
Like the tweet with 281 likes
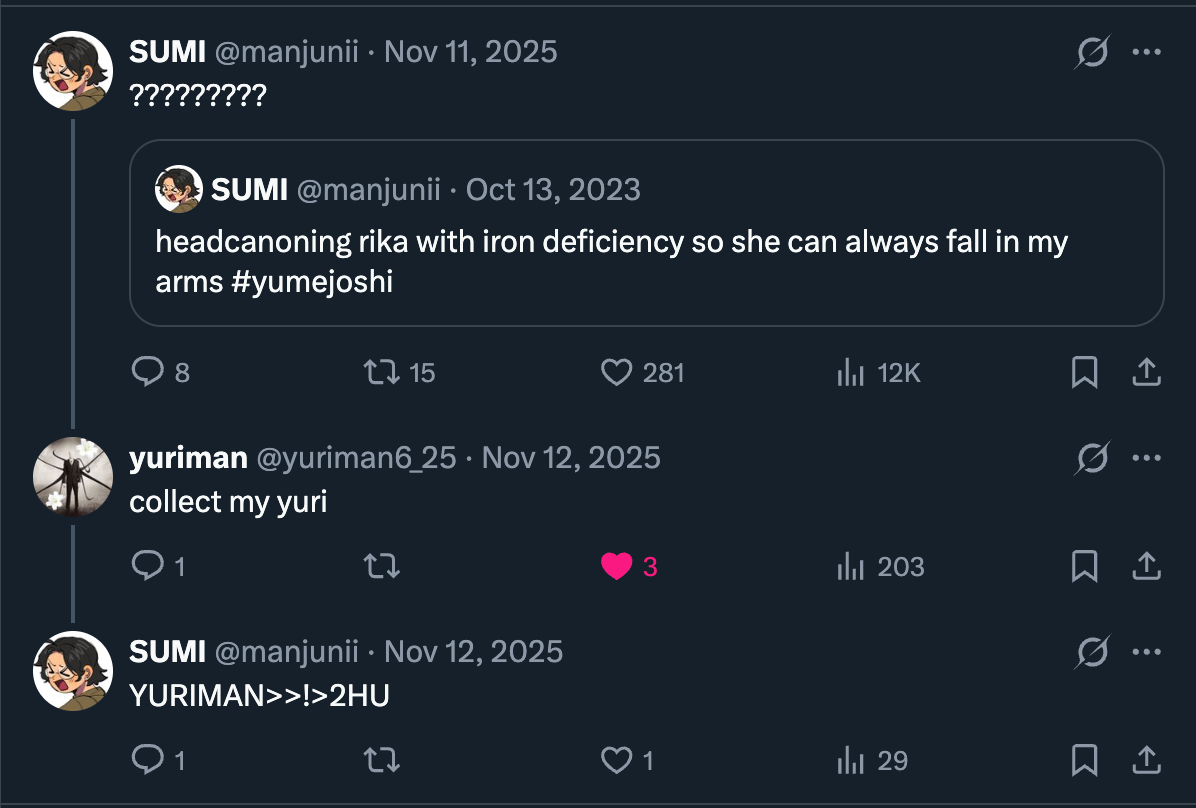(617, 373)
